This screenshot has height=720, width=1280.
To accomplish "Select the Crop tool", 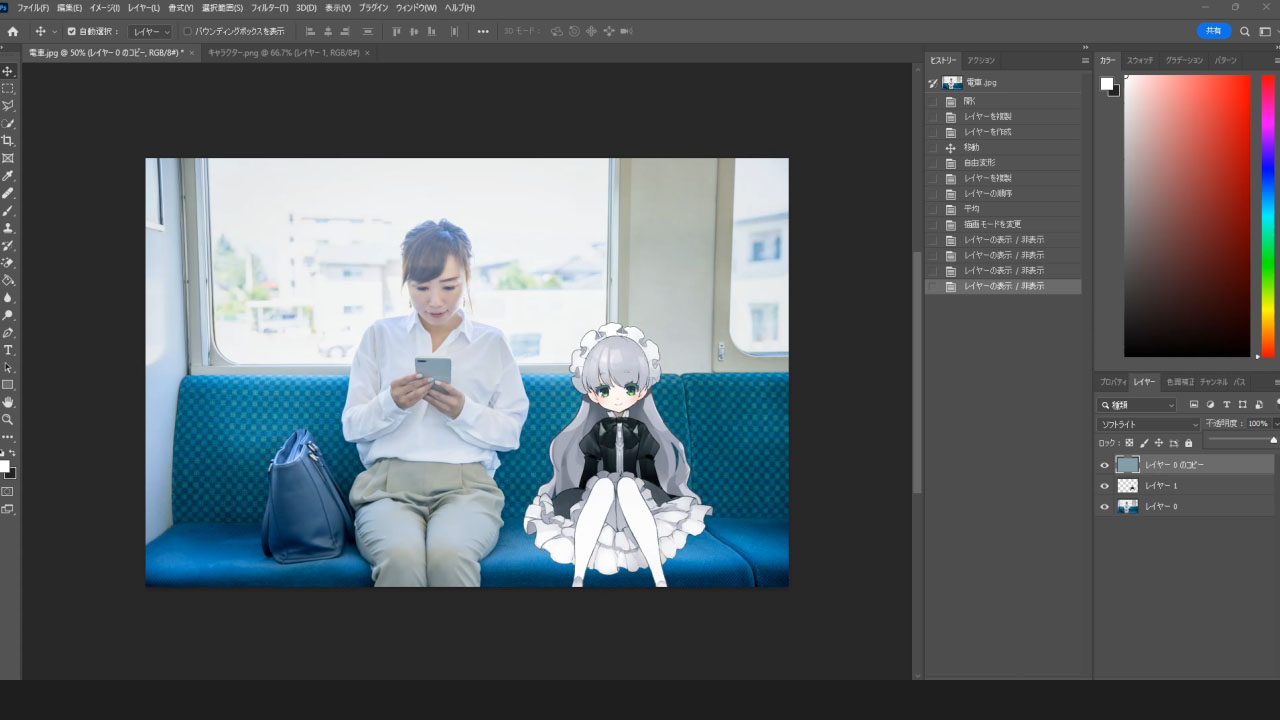I will 8,140.
